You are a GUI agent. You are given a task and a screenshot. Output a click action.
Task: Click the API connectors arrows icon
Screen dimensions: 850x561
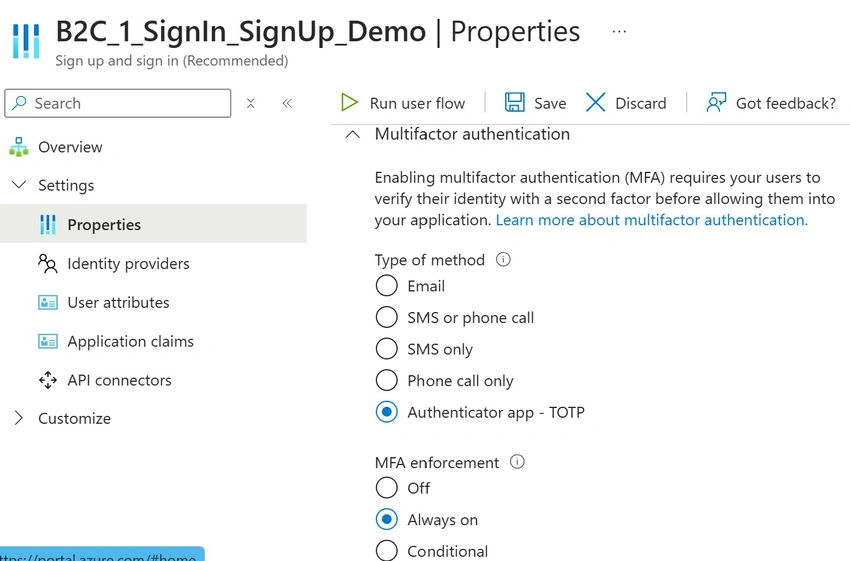click(48, 380)
